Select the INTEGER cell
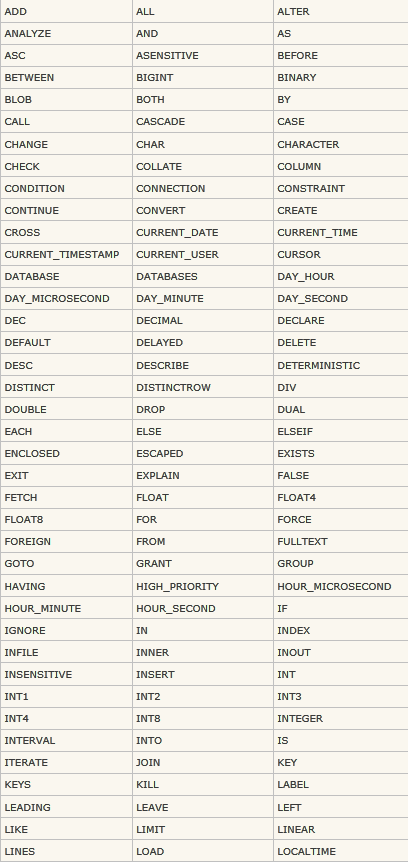This screenshot has width=408, height=862. click(x=341, y=719)
